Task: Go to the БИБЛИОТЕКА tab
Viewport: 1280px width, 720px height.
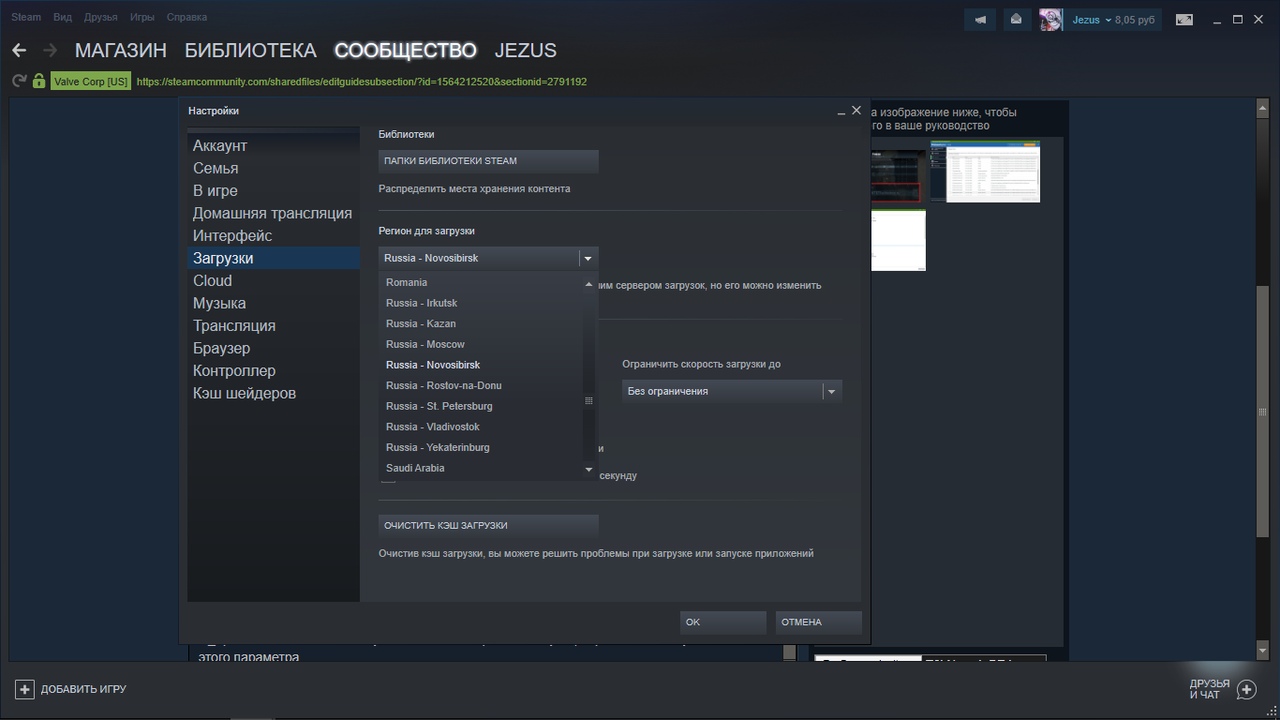Action: pyautogui.click(x=251, y=50)
